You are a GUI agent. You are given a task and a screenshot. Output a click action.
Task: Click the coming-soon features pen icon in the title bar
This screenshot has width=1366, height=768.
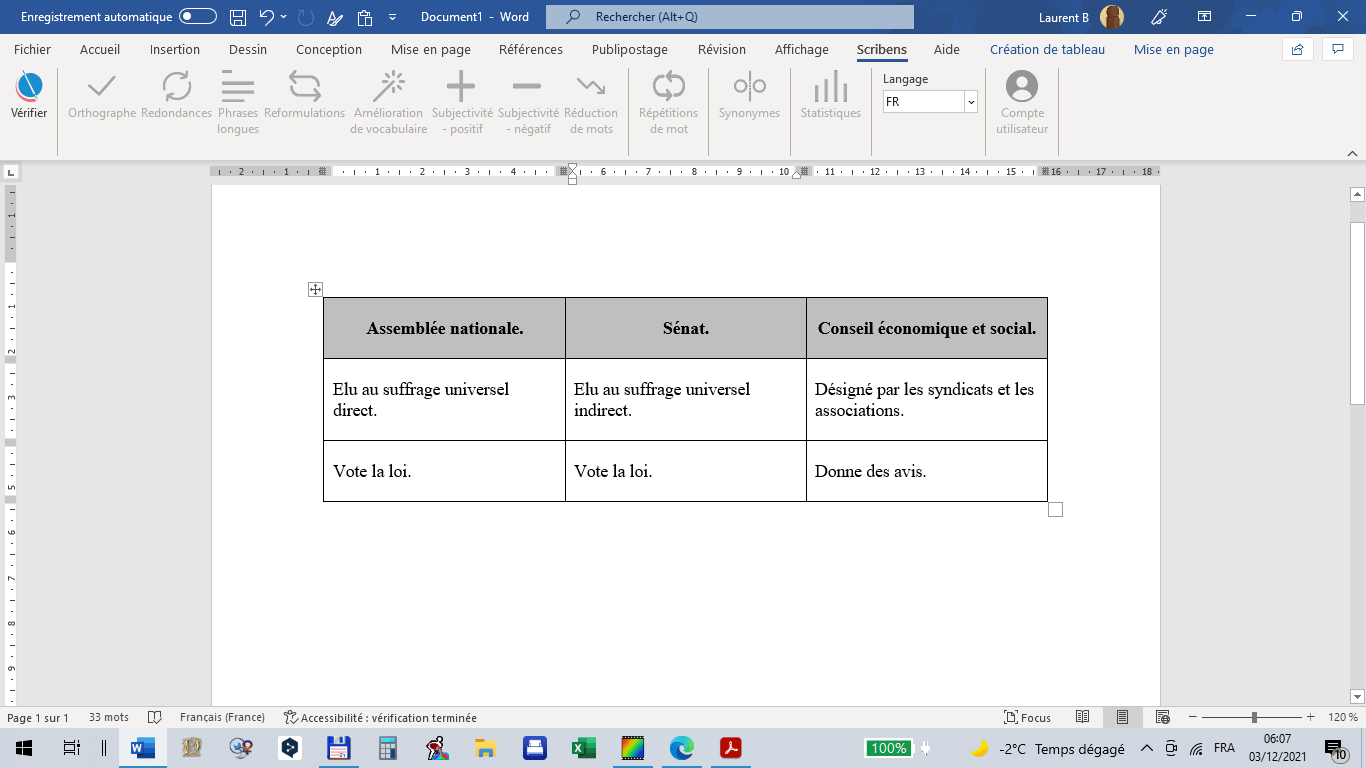coord(1159,17)
